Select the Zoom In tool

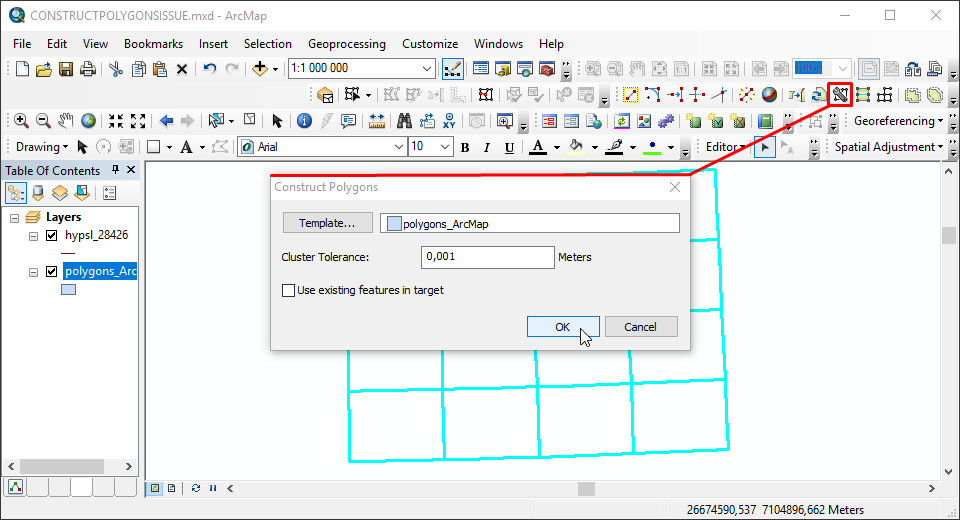[21, 121]
